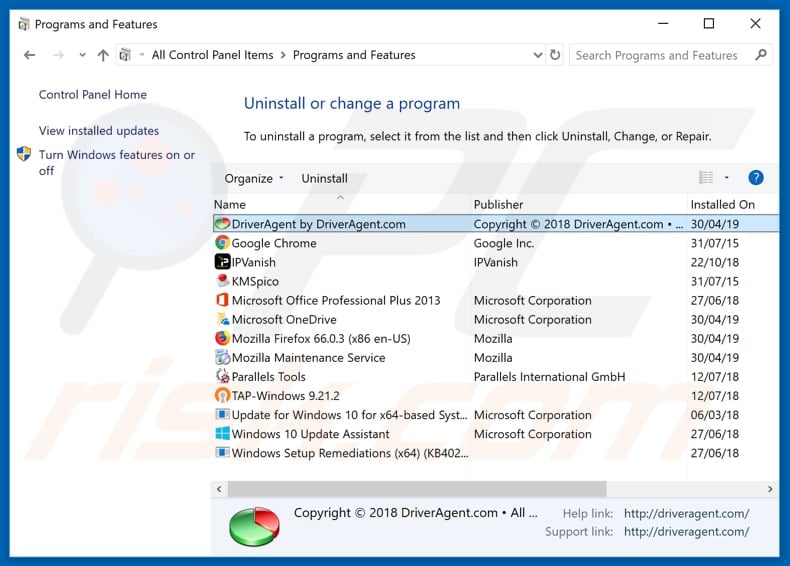Image resolution: width=790 pixels, height=566 pixels.
Task: Click the scrollbar right arrow
Action: tap(770, 489)
